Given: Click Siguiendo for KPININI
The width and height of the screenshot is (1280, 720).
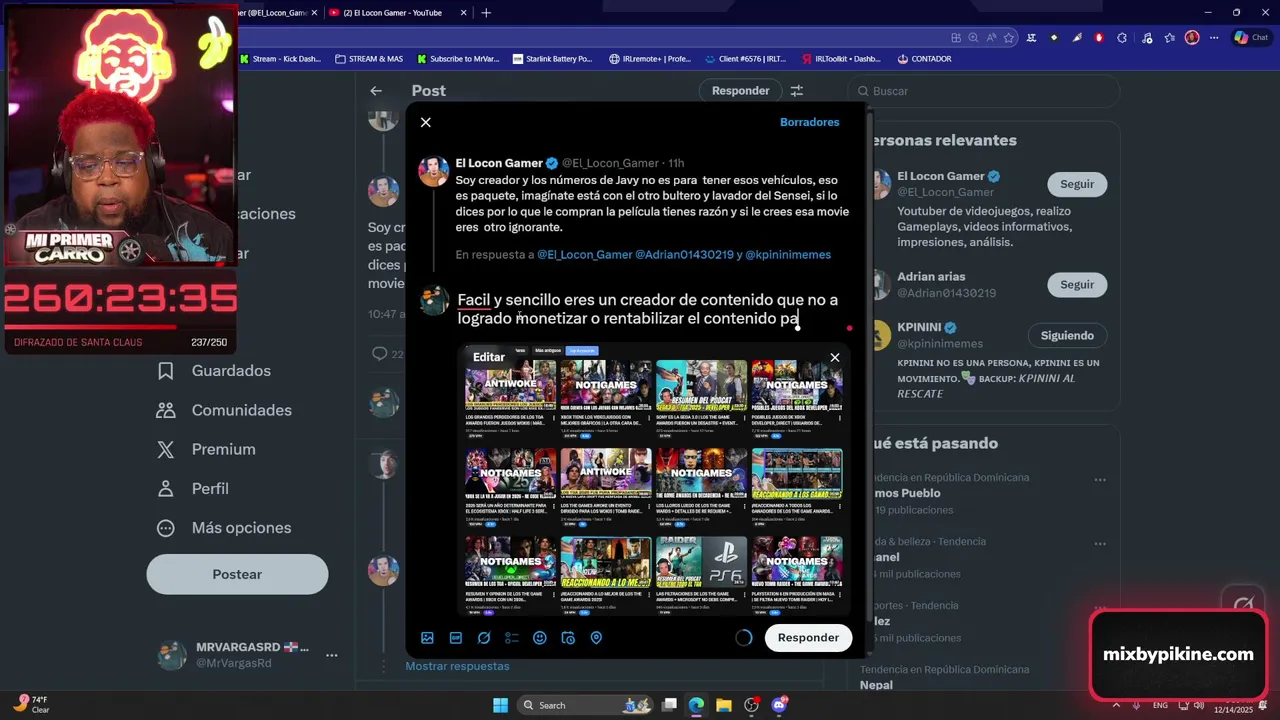Looking at the screenshot, I should point(1067,335).
